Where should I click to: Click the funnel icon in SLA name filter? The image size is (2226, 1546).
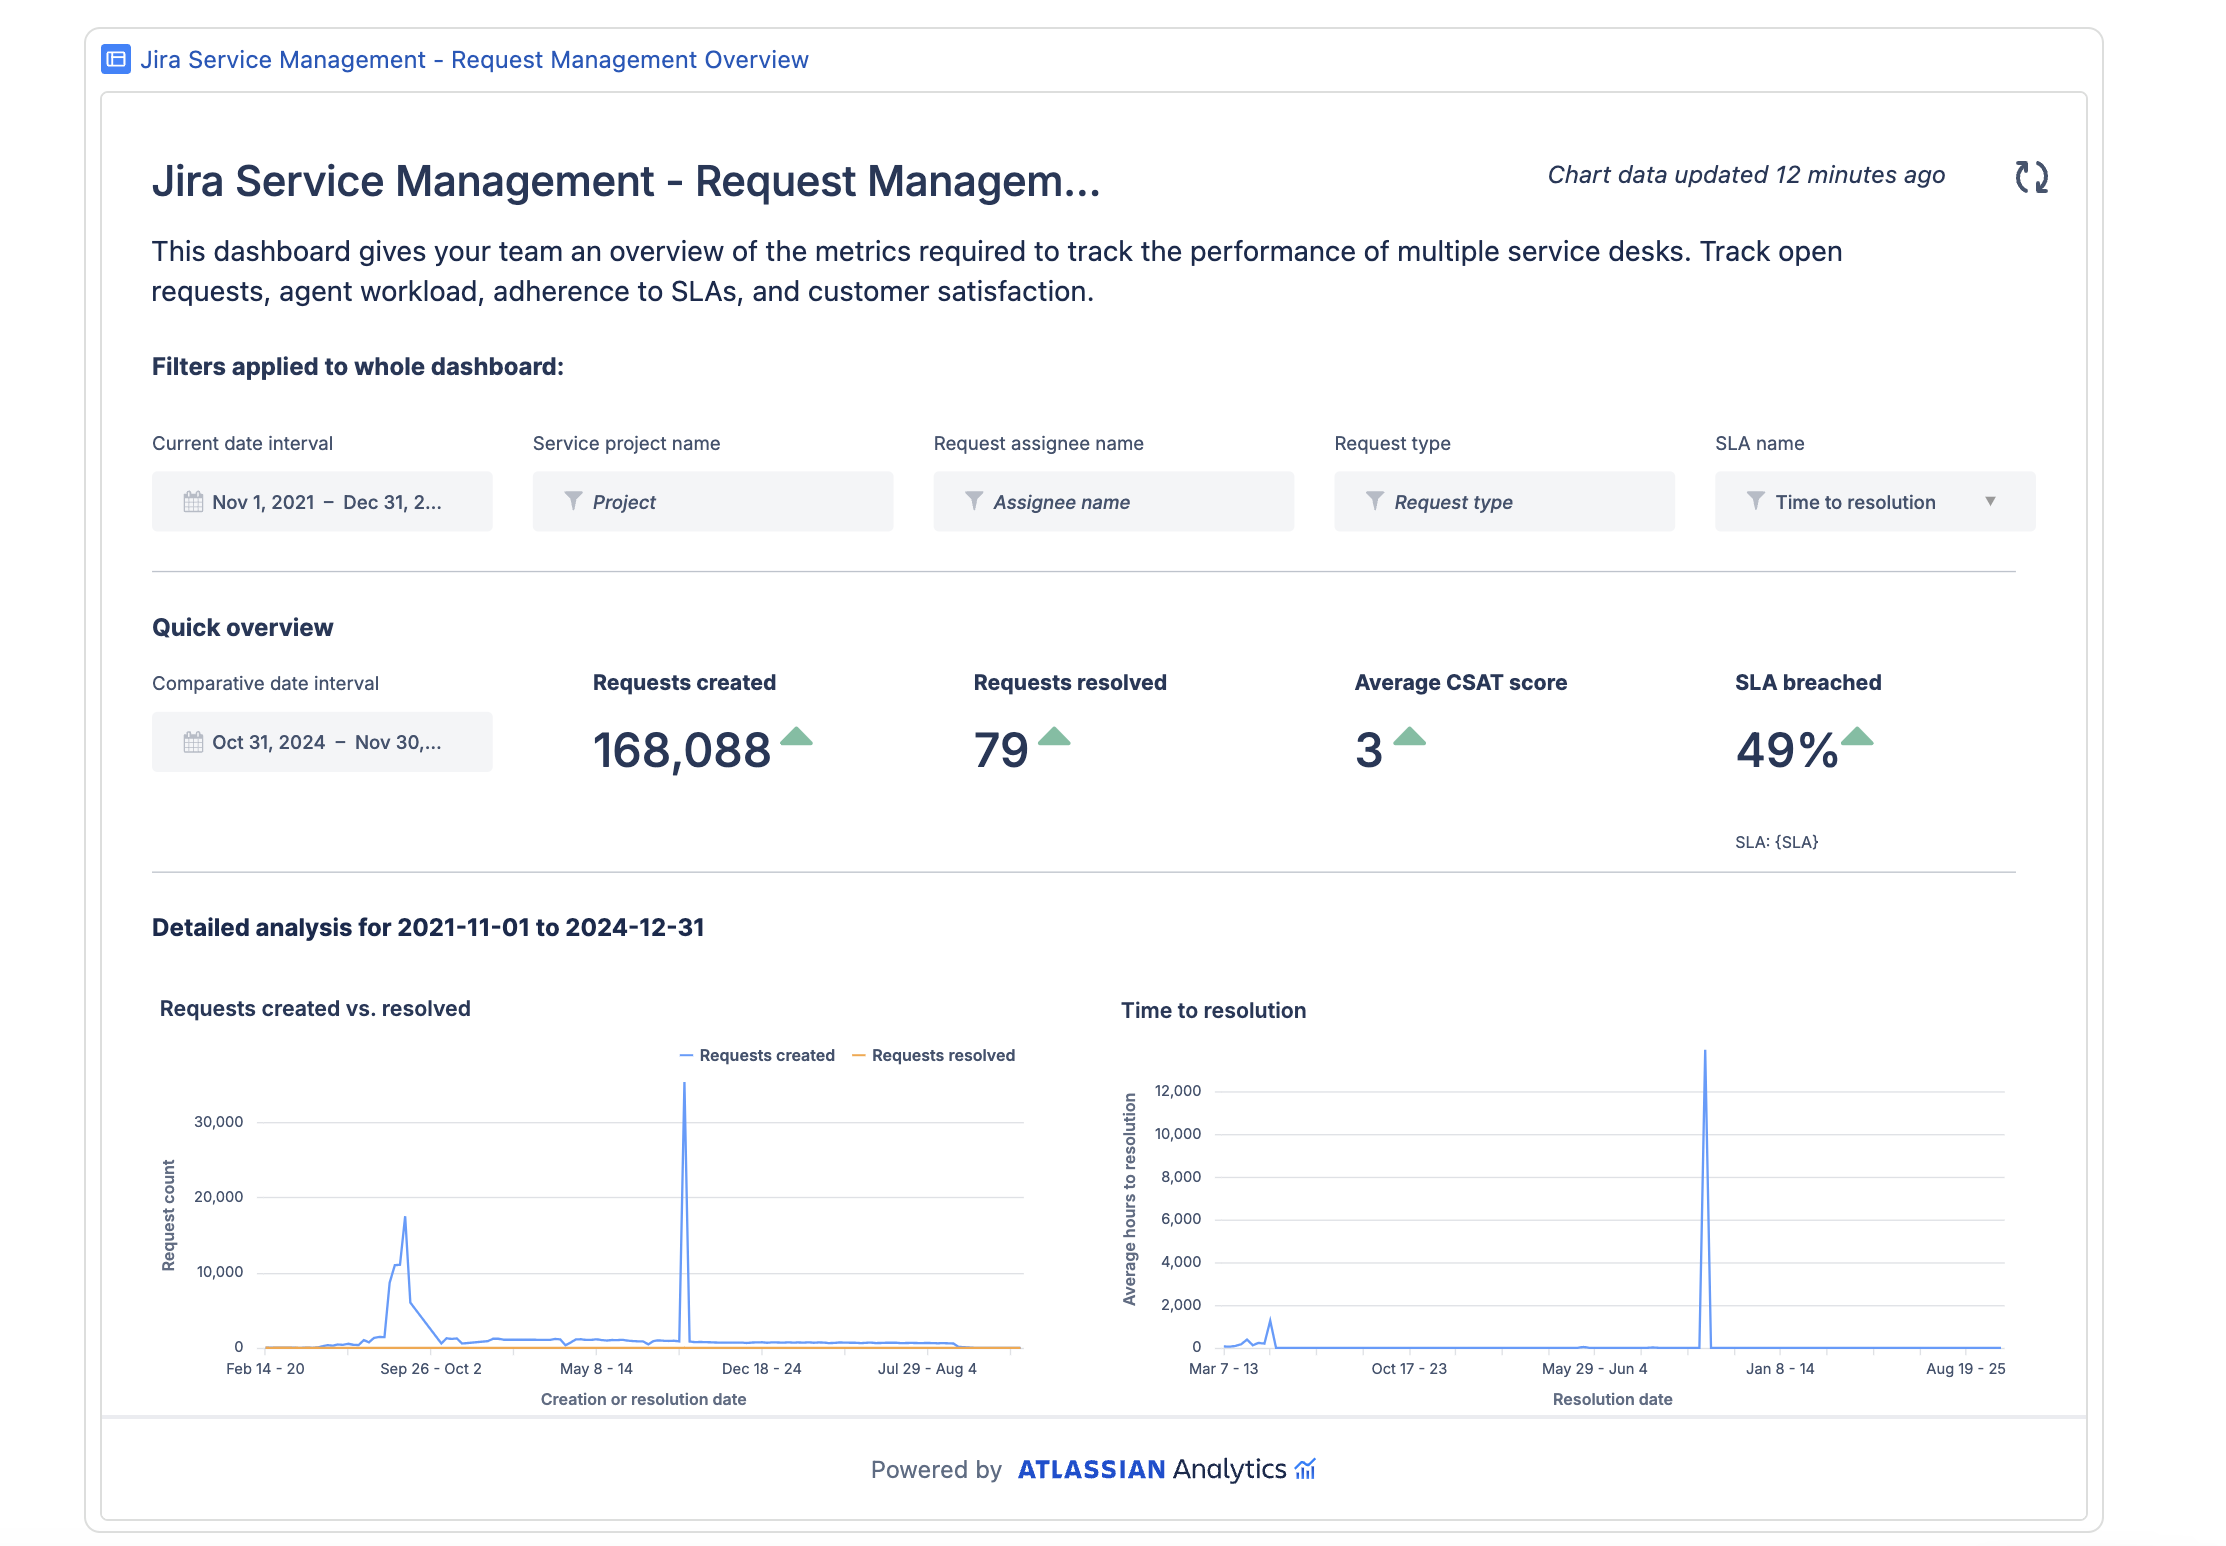[x=1755, y=501]
